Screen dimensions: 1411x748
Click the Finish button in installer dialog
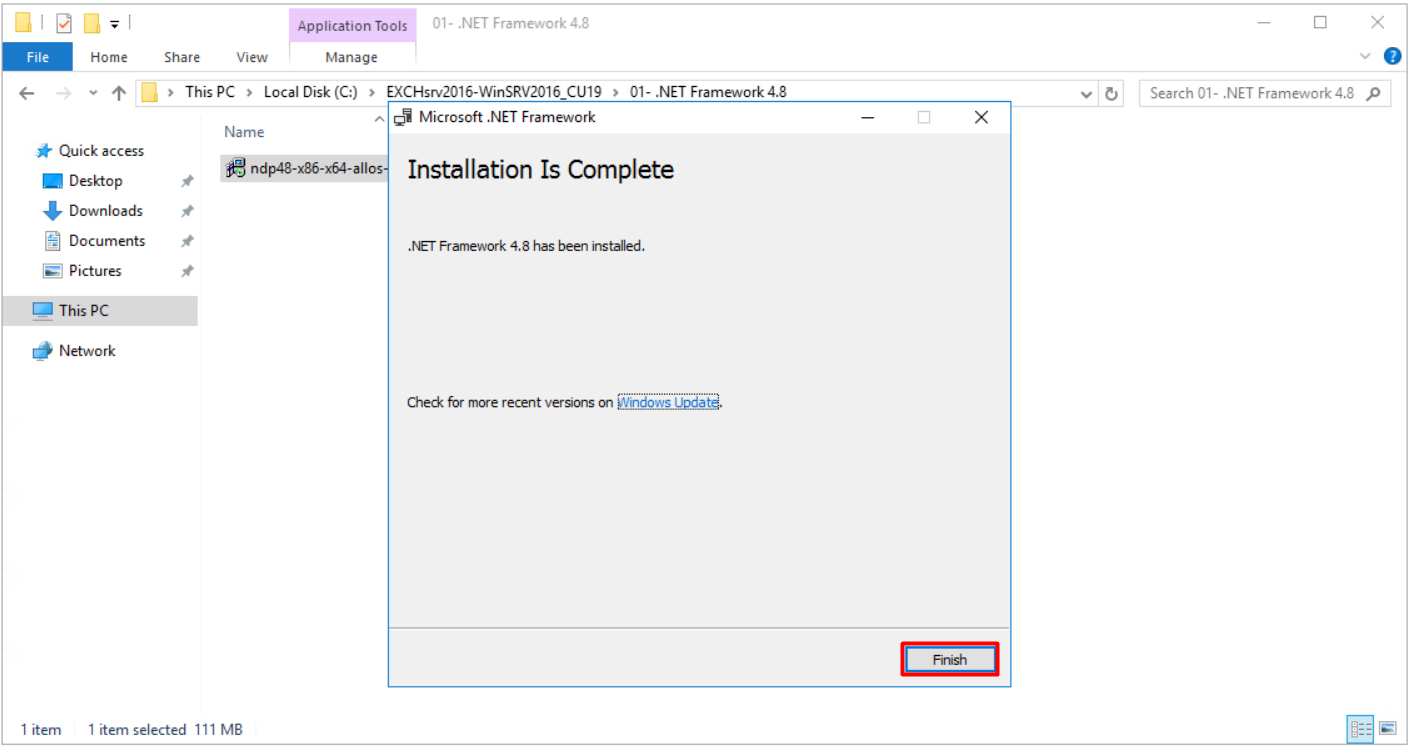click(x=950, y=660)
